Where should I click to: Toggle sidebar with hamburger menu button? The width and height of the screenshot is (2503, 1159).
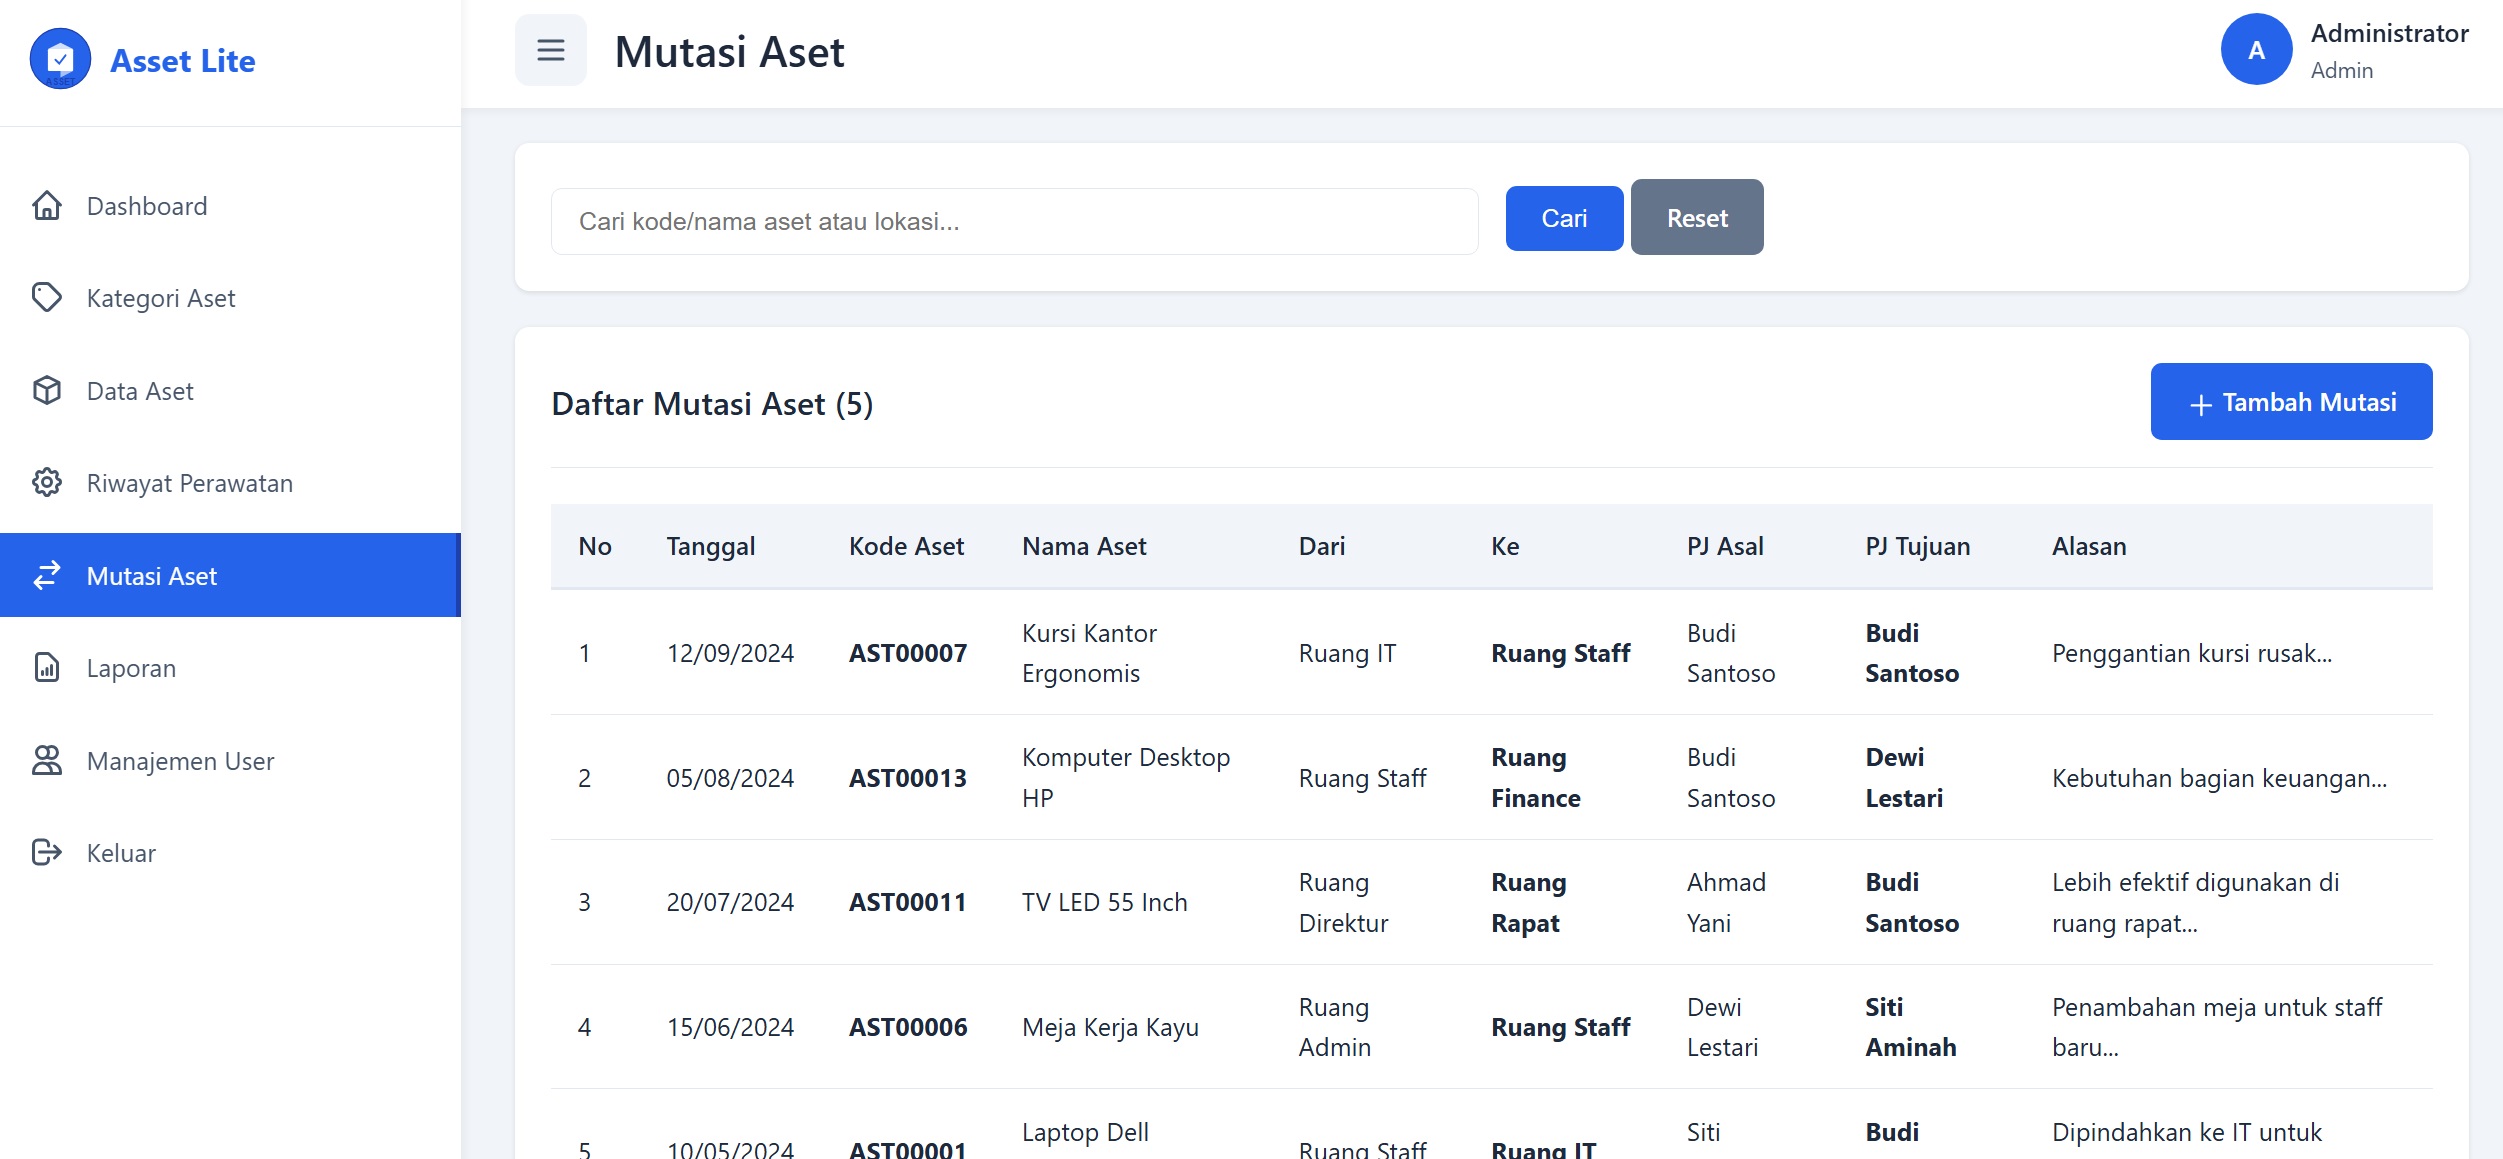551,51
